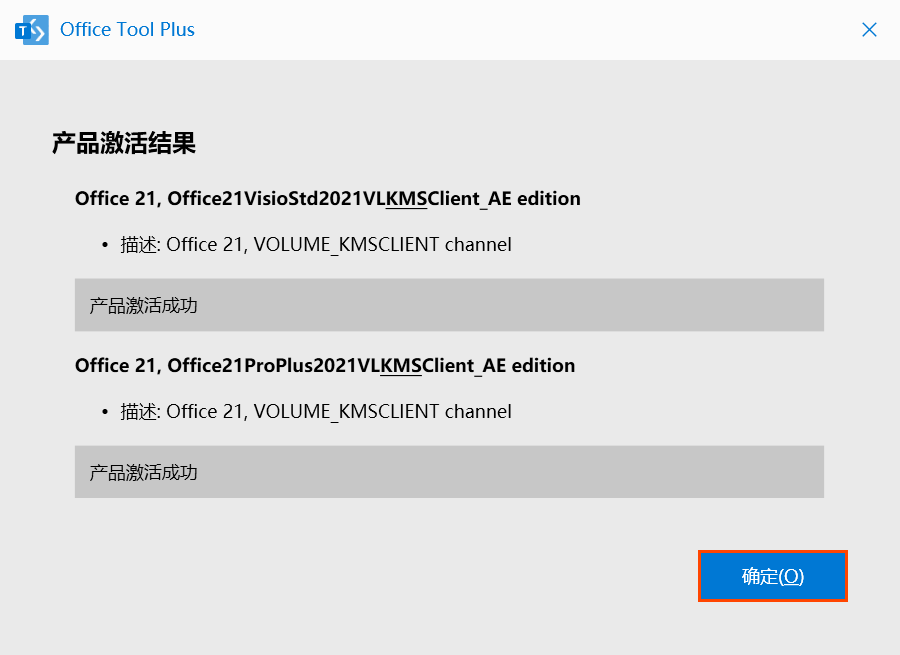Click the Office21VisioStd2021VLKMSClient_AE edition heading
The width and height of the screenshot is (900, 655).
[x=328, y=199]
